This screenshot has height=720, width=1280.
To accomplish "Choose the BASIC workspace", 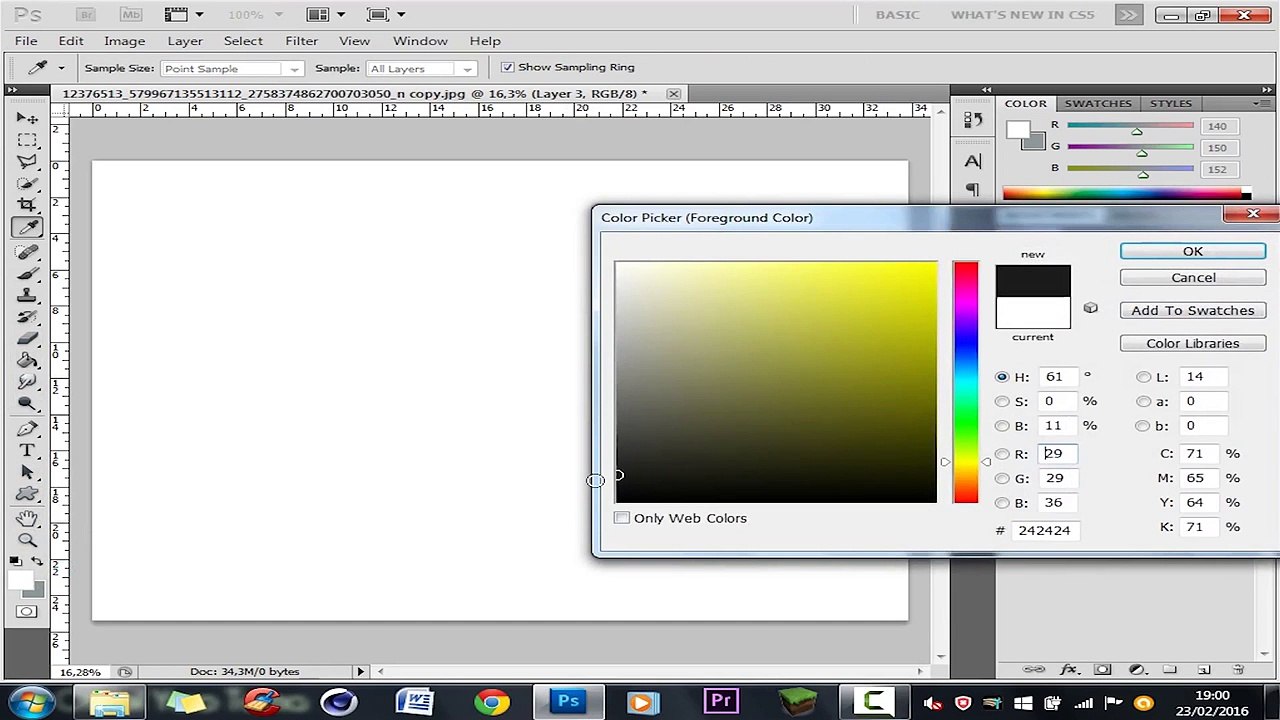I will click(897, 15).
